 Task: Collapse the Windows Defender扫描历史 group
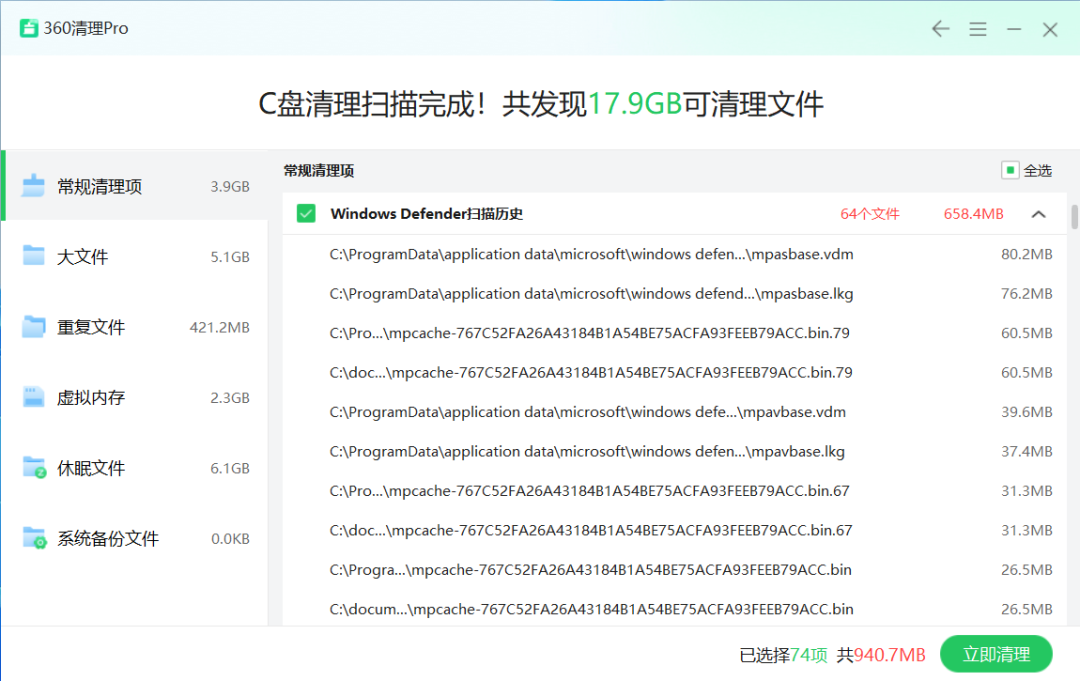[x=1039, y=214]
